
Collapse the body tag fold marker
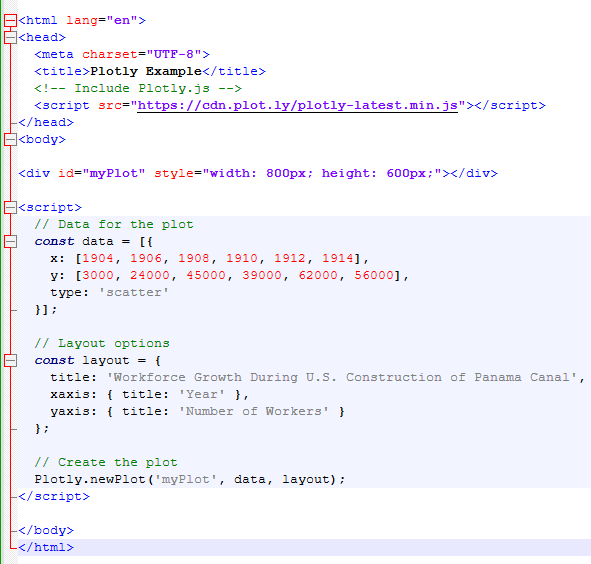coord(10,139)
